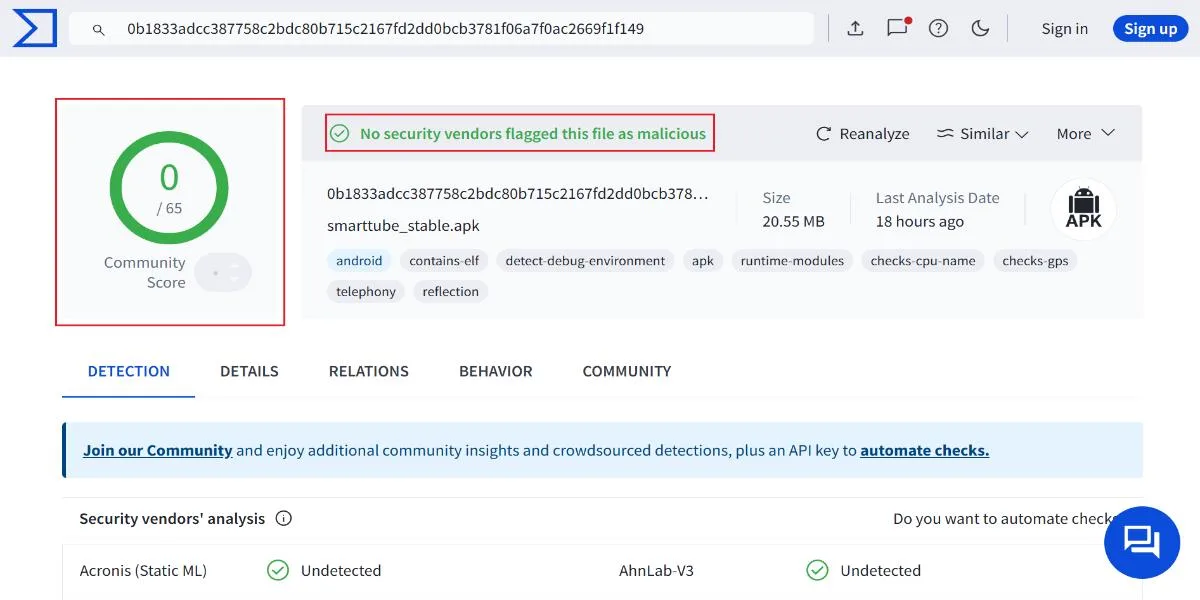The height and width of the screenshot is (600, 1200).
Task: Click the reflection tag
Action: 450,292
